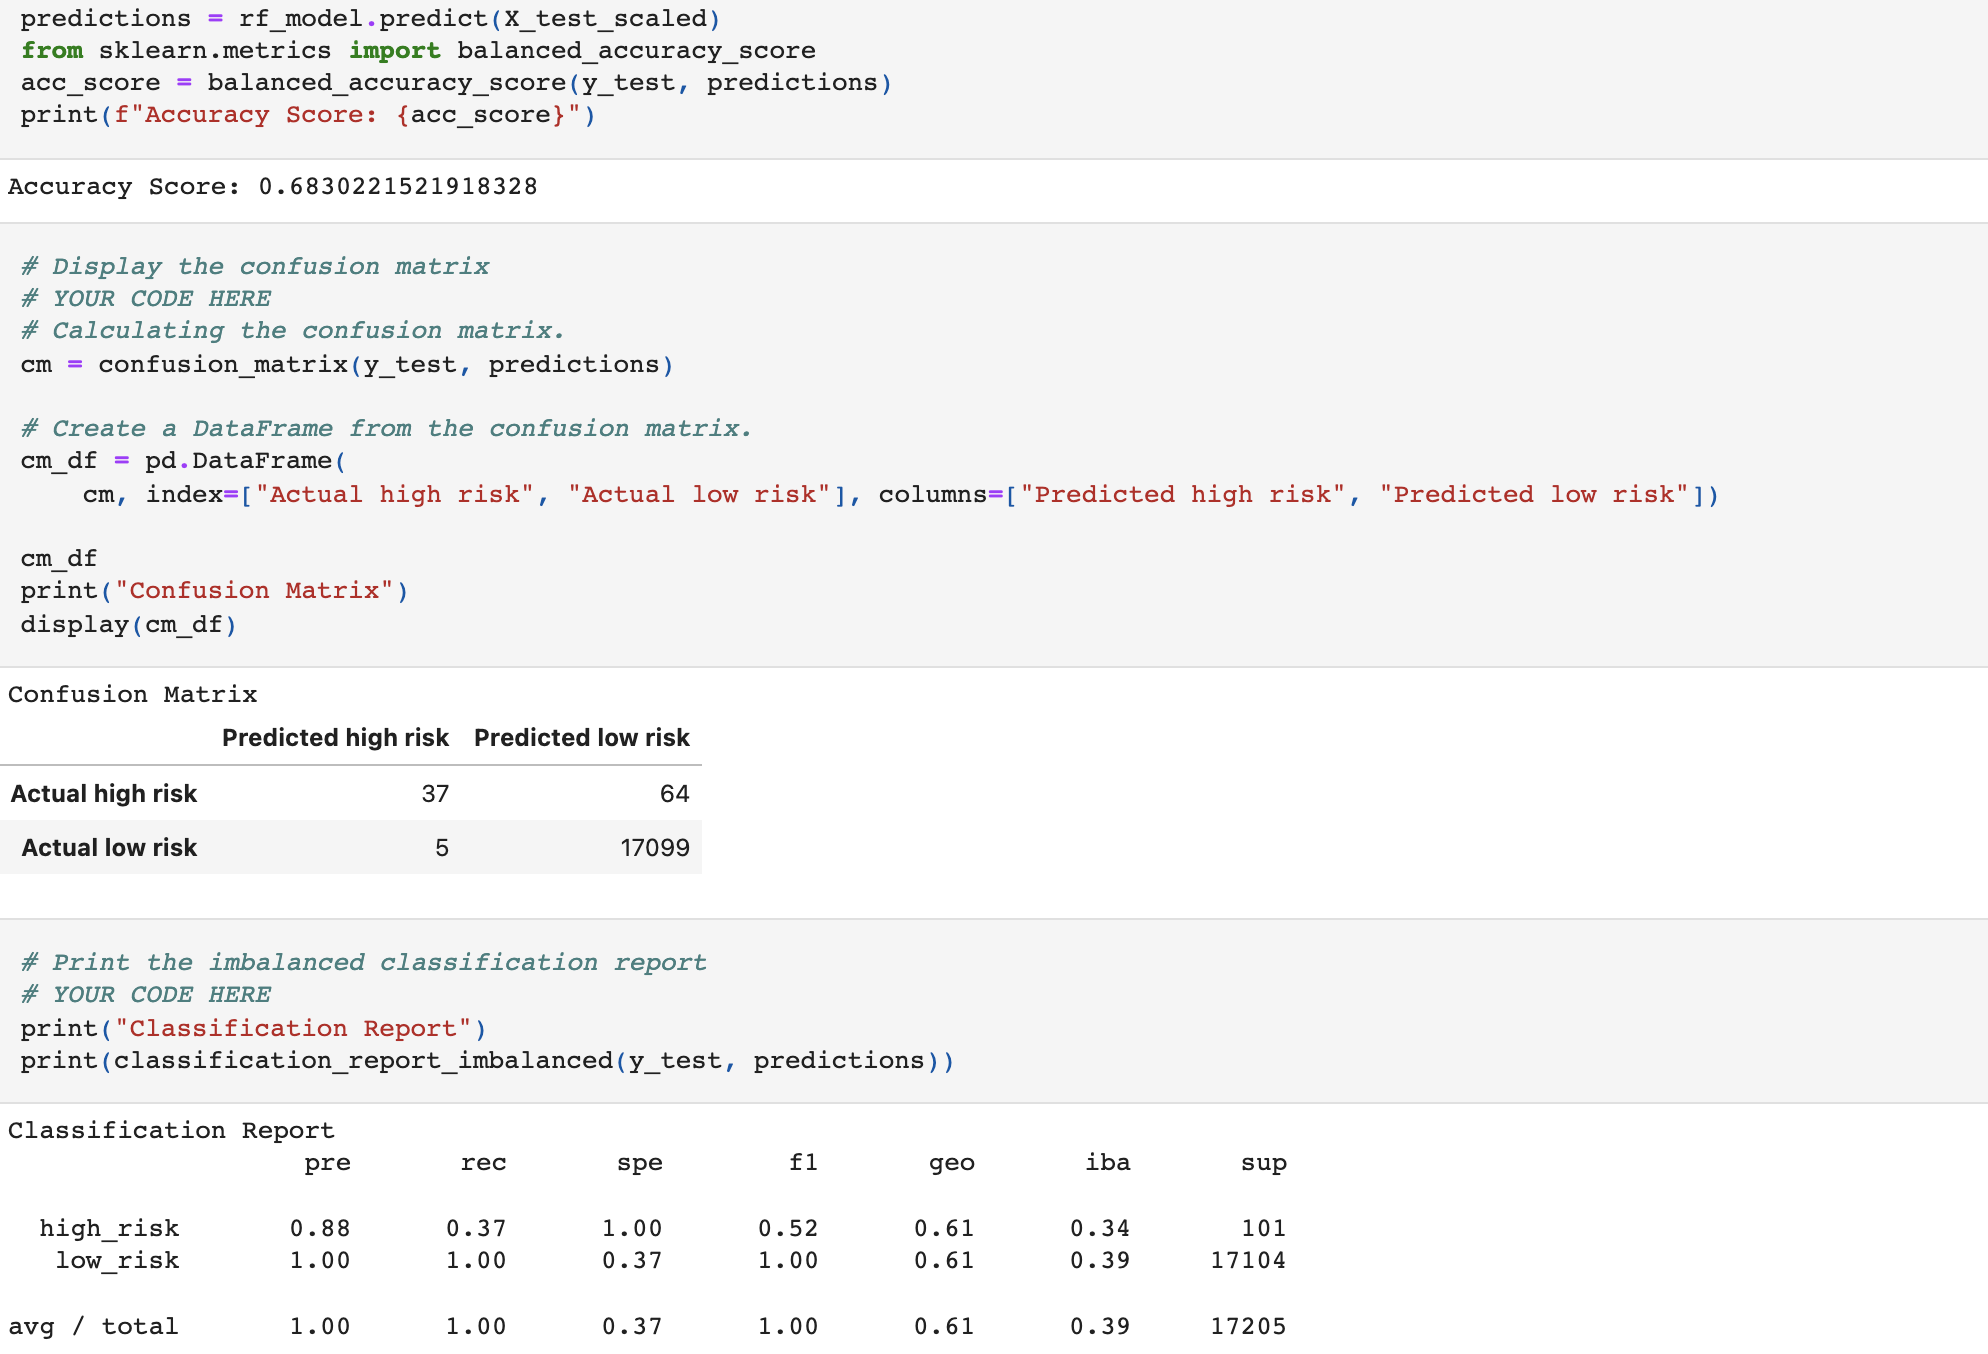
Task: Click the Predicted low risk column header
Action: 581,737
